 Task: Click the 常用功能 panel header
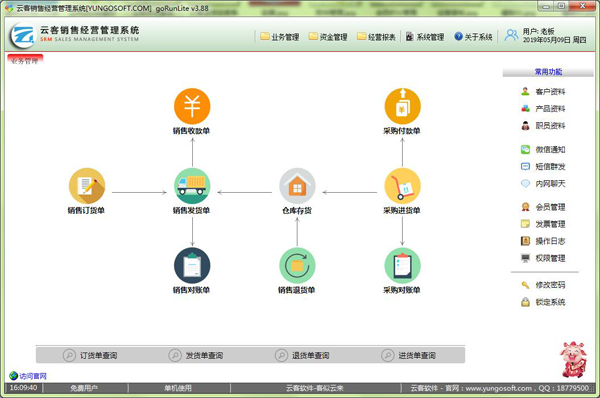click(548, 72)
